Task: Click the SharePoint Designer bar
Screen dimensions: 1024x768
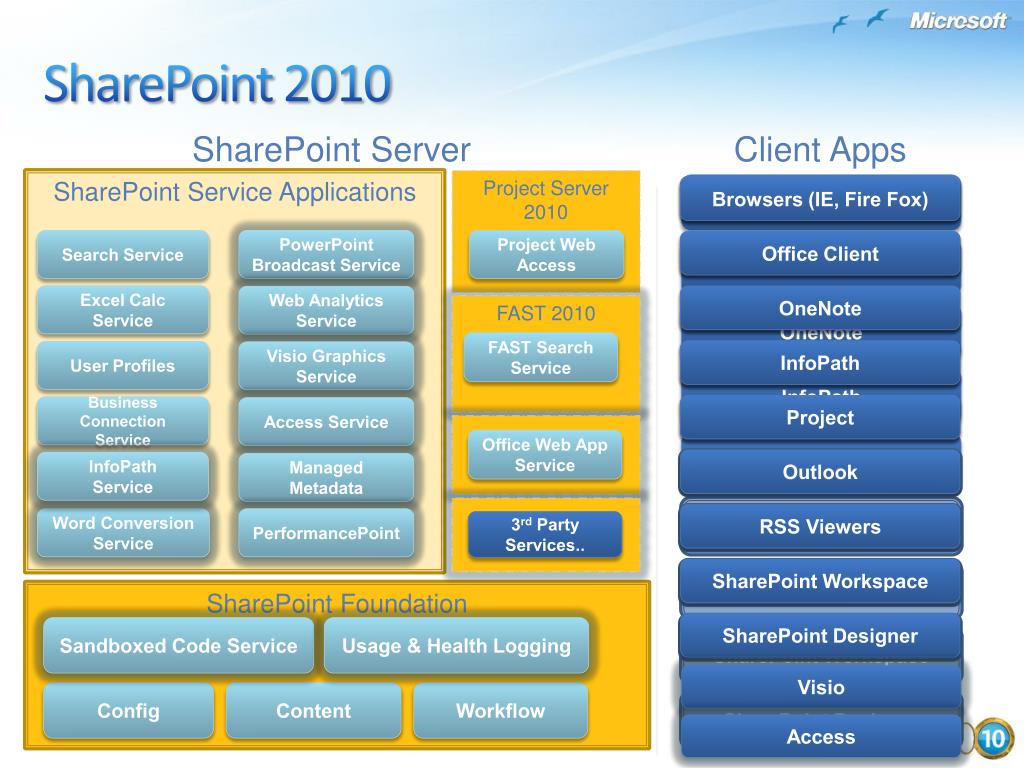Action: click(x=820, y=635)
